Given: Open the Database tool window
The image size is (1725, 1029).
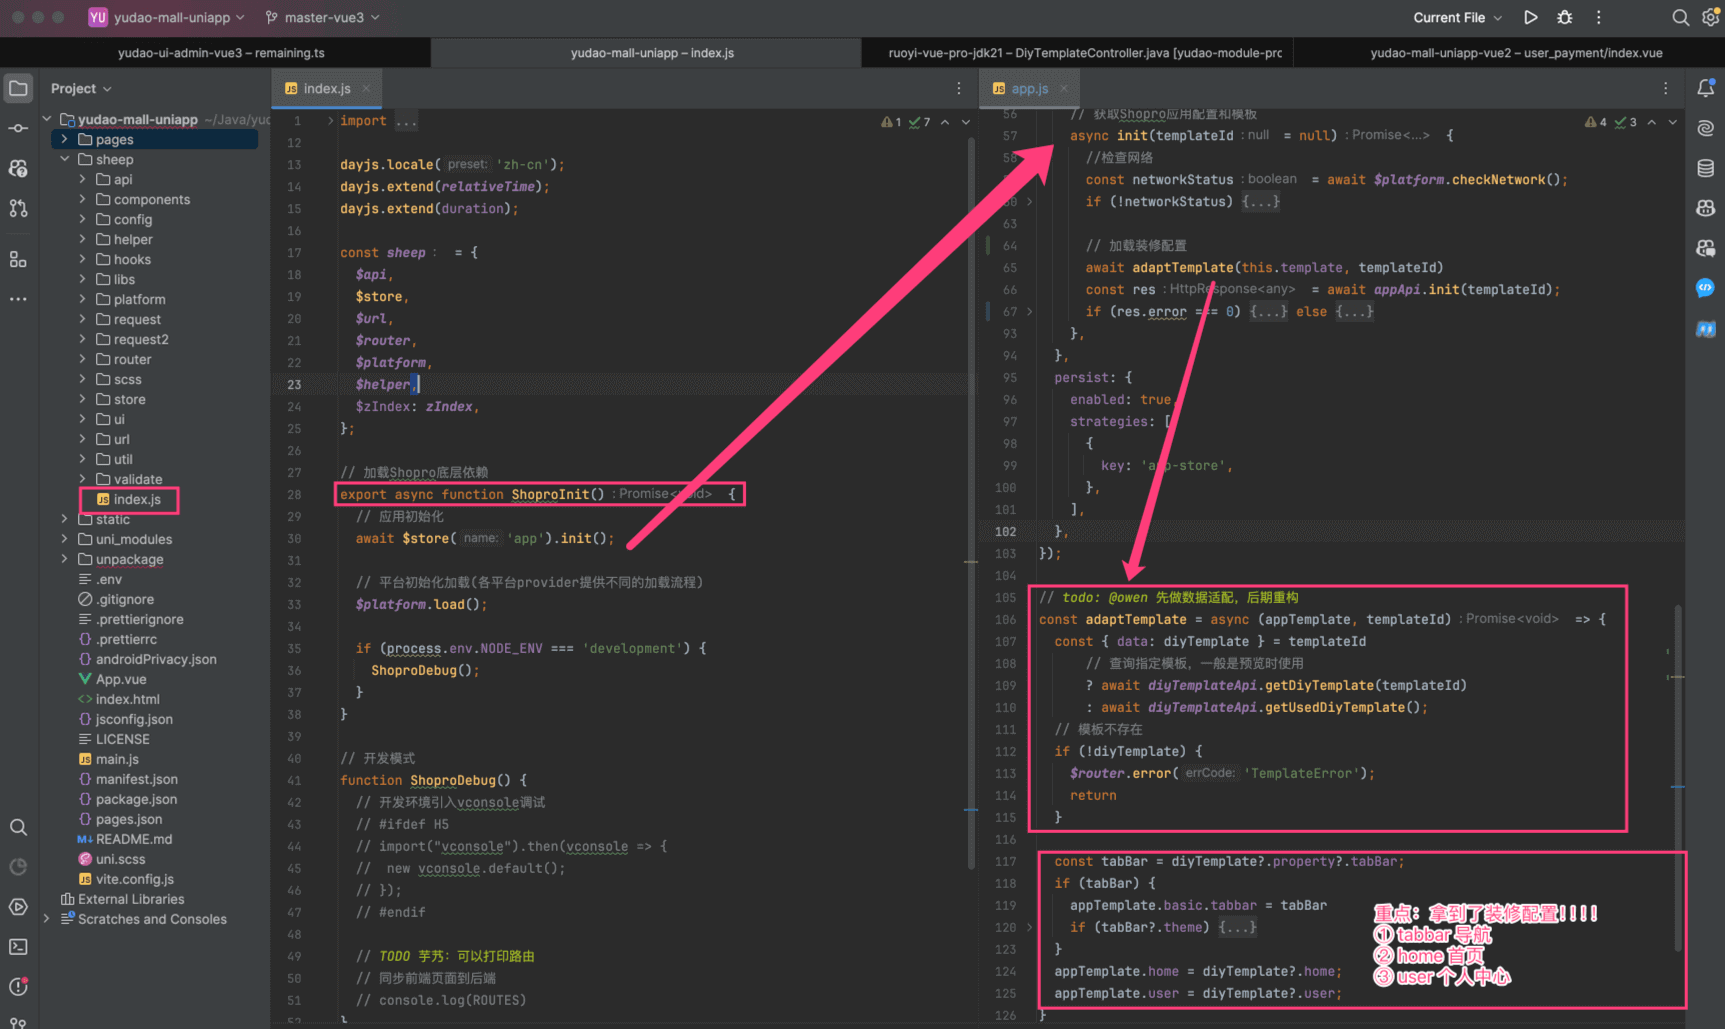Looking at the screenshot, I should pos(1706,168).
